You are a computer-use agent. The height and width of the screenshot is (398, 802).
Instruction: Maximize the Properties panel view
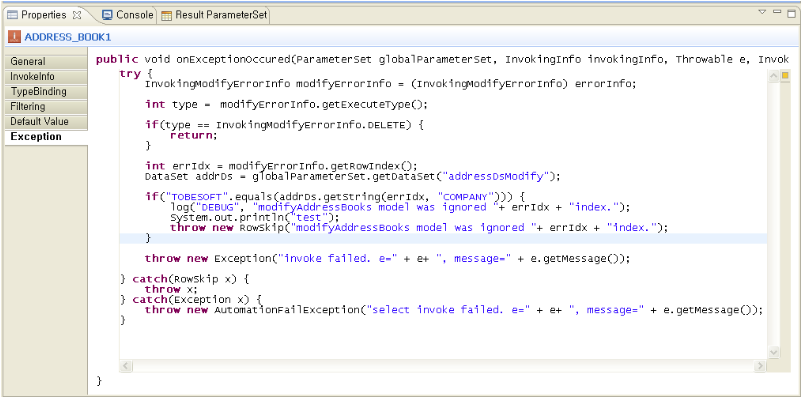(x=791, y=14)
